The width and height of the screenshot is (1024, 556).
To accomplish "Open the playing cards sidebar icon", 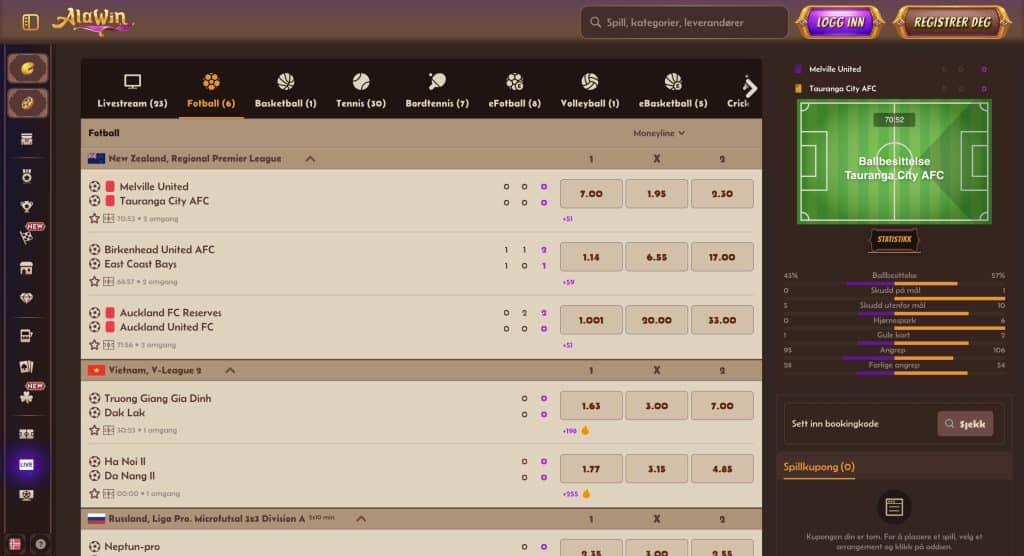I will tap(27, 367).
